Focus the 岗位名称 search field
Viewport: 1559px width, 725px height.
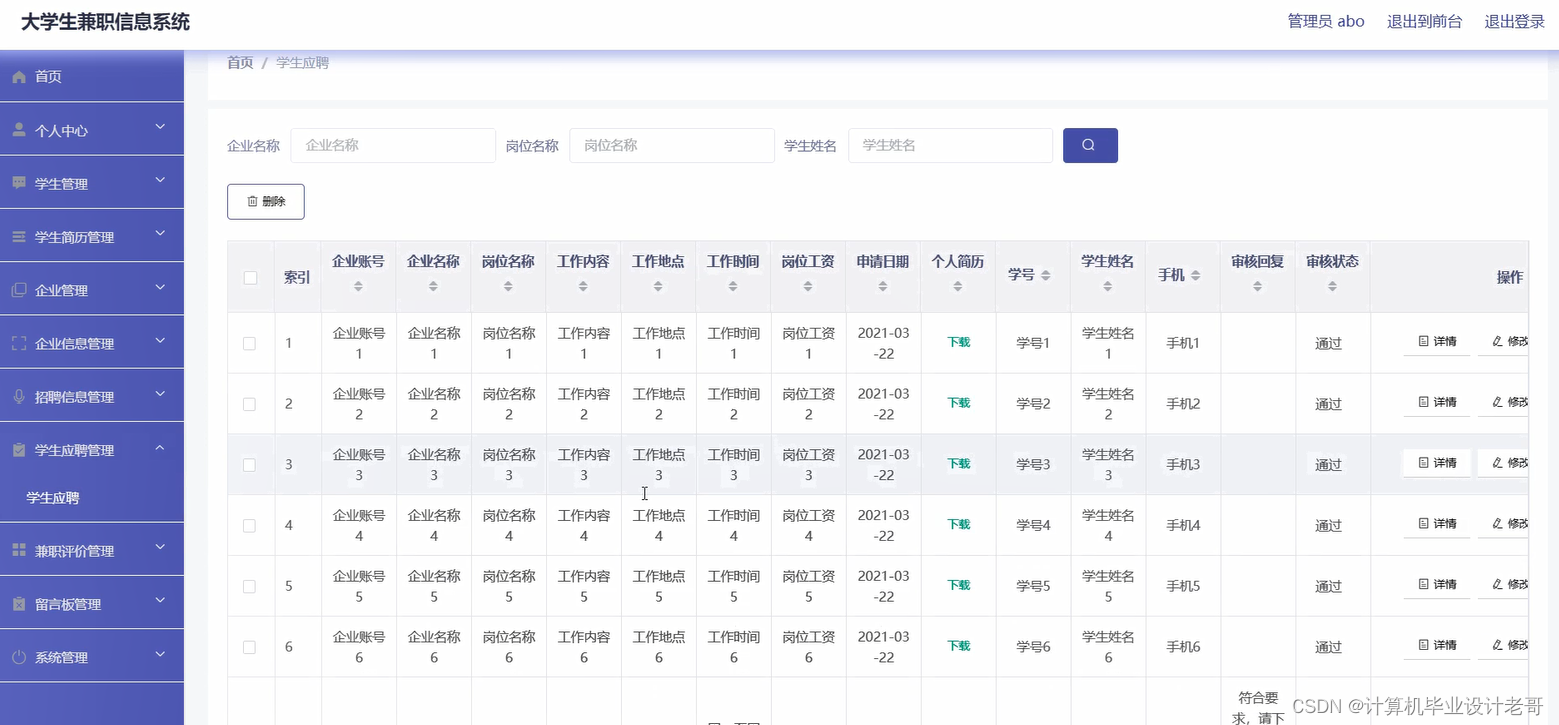pos(672,145)
